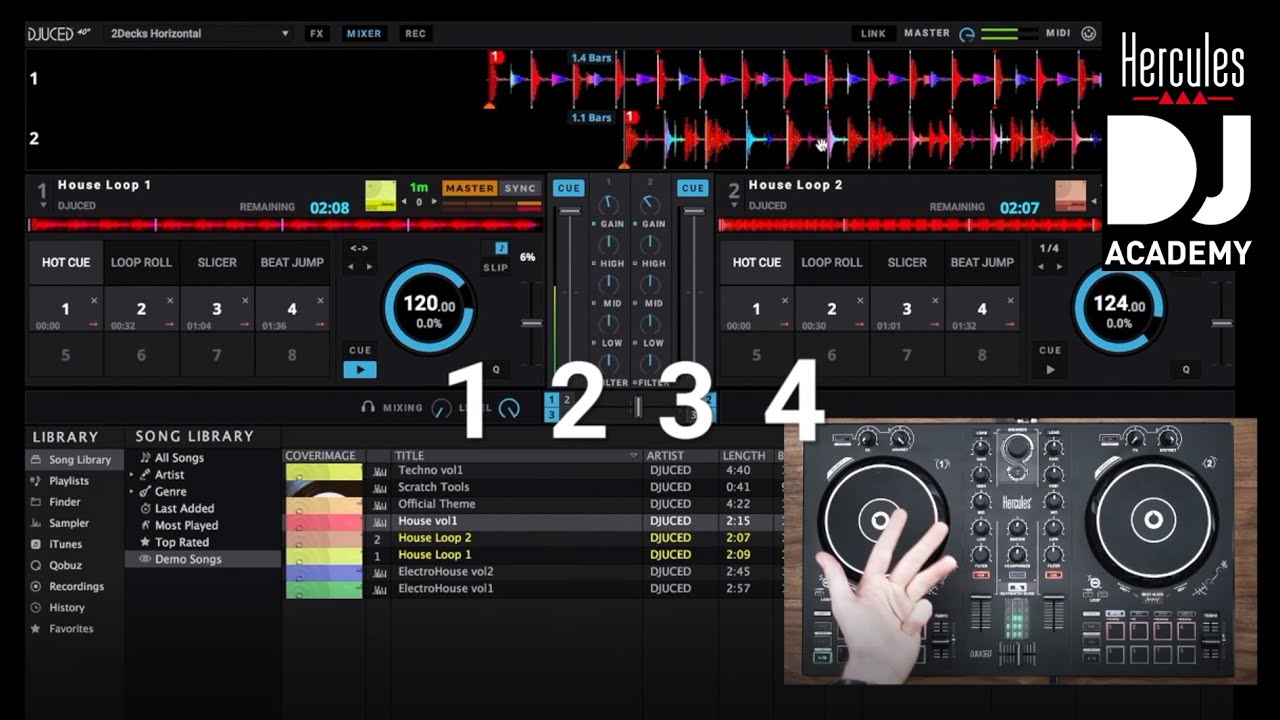Increase deck 1 key shift with right arrow
This screenshot has width=1280, height=720.
coord(433,202)
